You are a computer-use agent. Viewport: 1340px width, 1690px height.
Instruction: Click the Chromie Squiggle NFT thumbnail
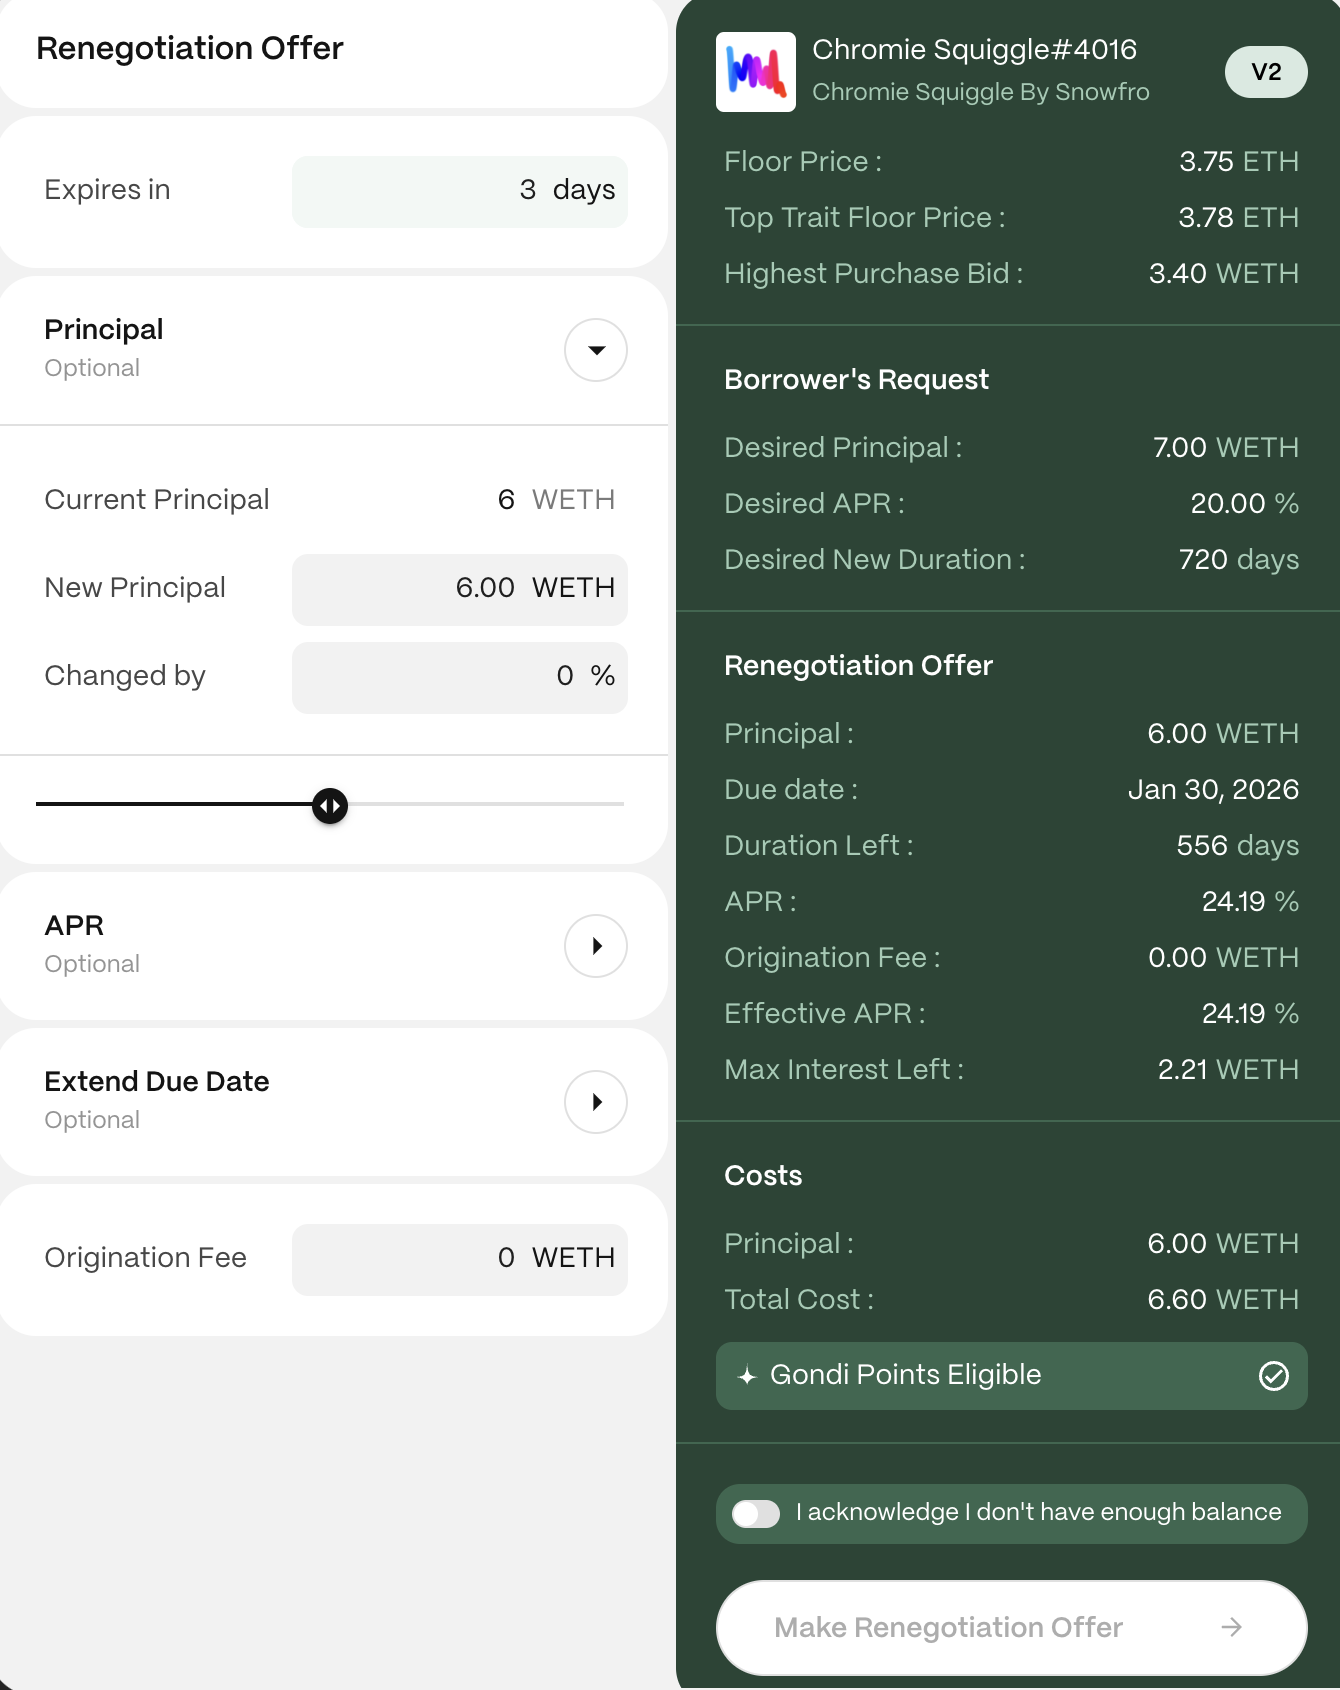[x=755, y=72]
